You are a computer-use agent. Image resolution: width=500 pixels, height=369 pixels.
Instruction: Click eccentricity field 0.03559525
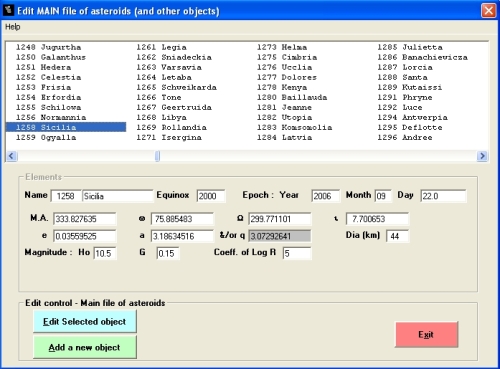point(85,236)
